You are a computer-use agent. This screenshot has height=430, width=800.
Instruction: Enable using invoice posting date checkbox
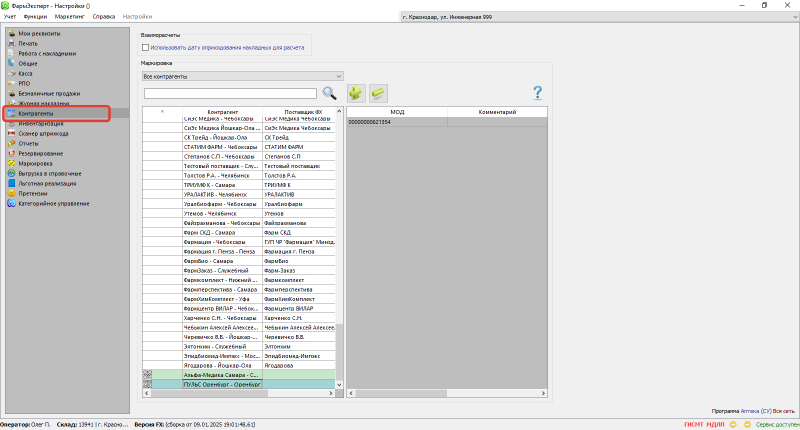pos(146,47)
